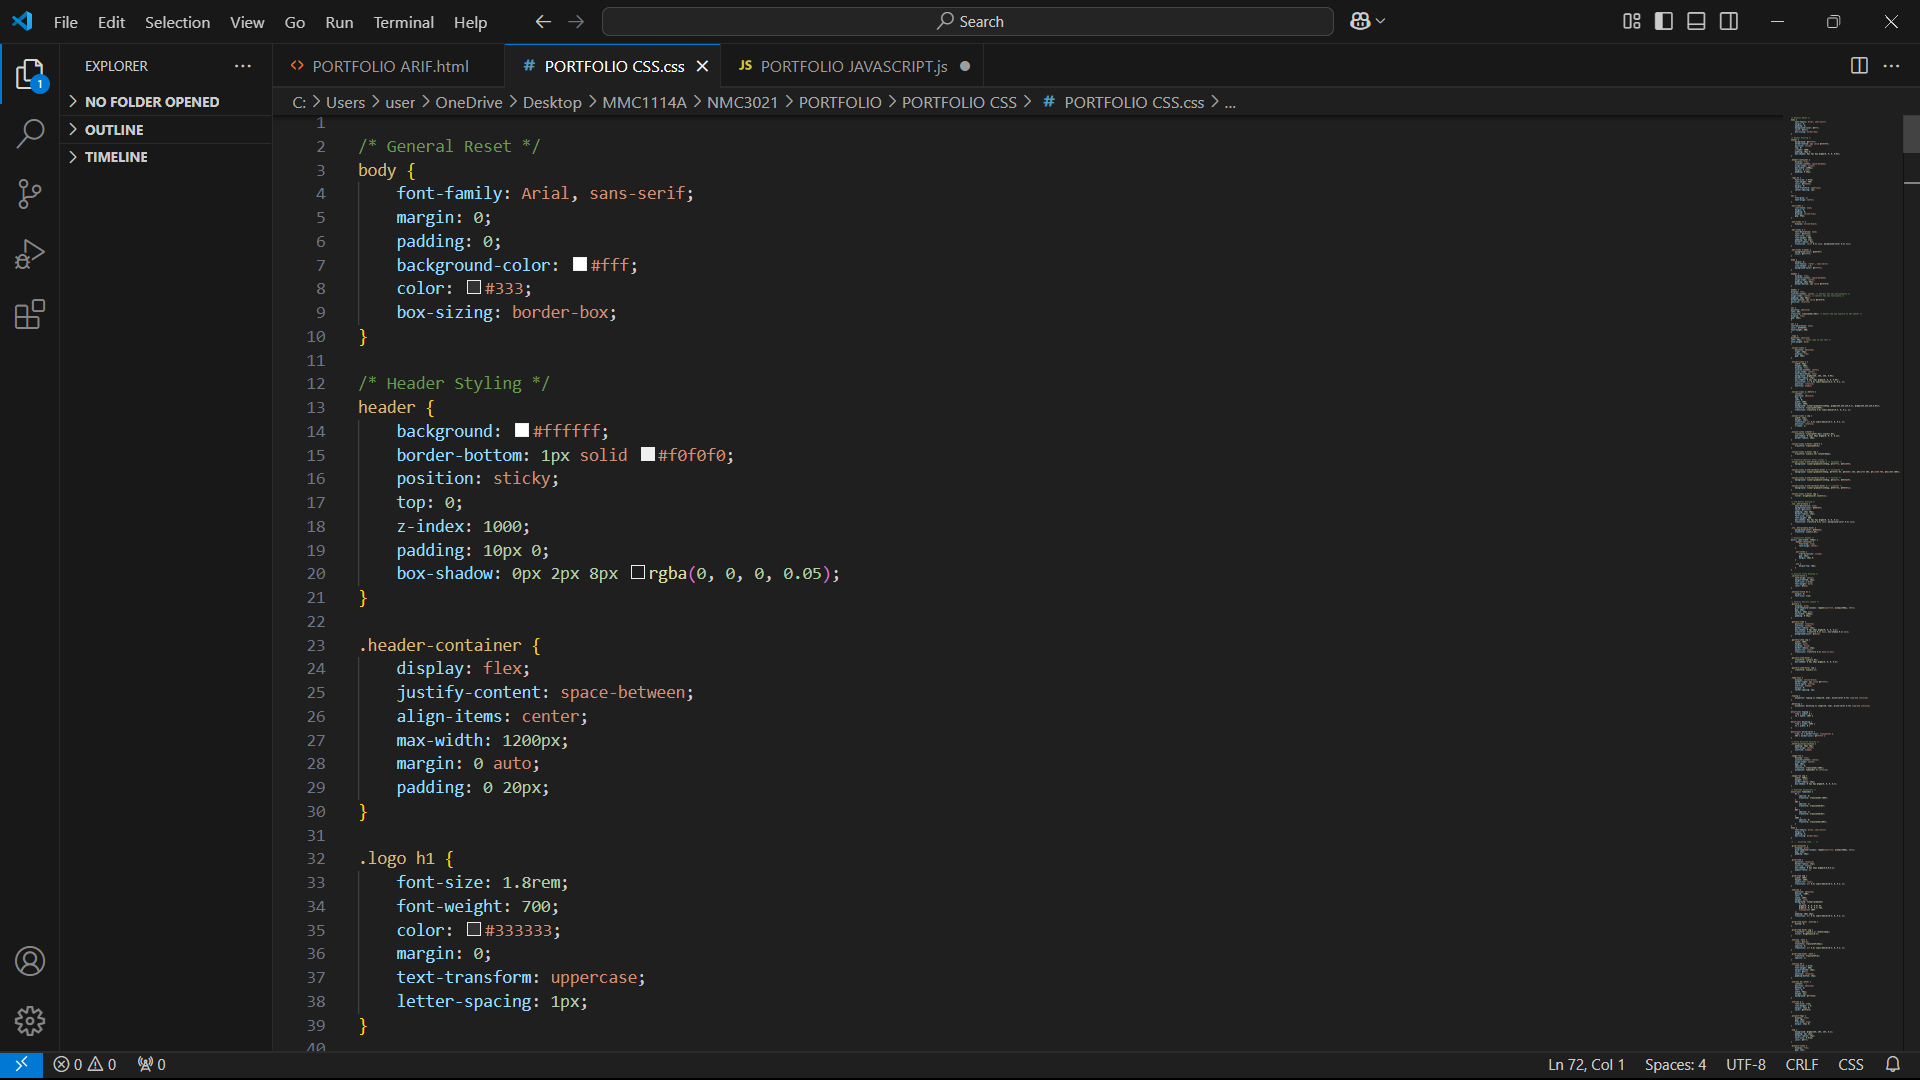Click the HTML file icon on first tab

[297, 66]
